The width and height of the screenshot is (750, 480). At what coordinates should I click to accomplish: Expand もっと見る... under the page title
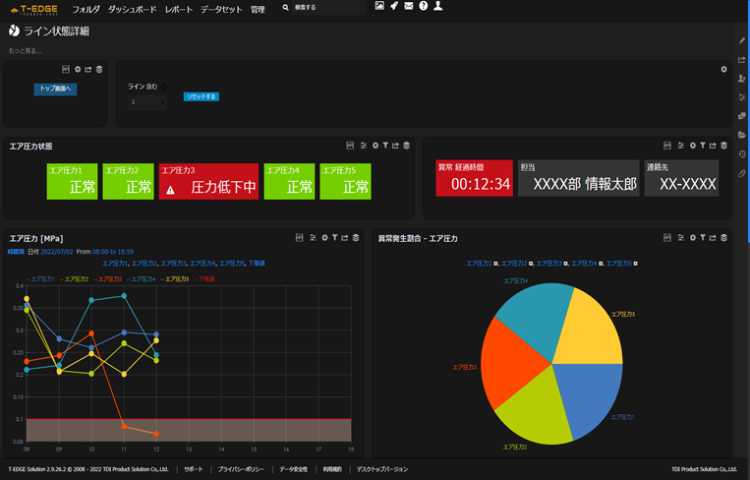tap(25, 51)
